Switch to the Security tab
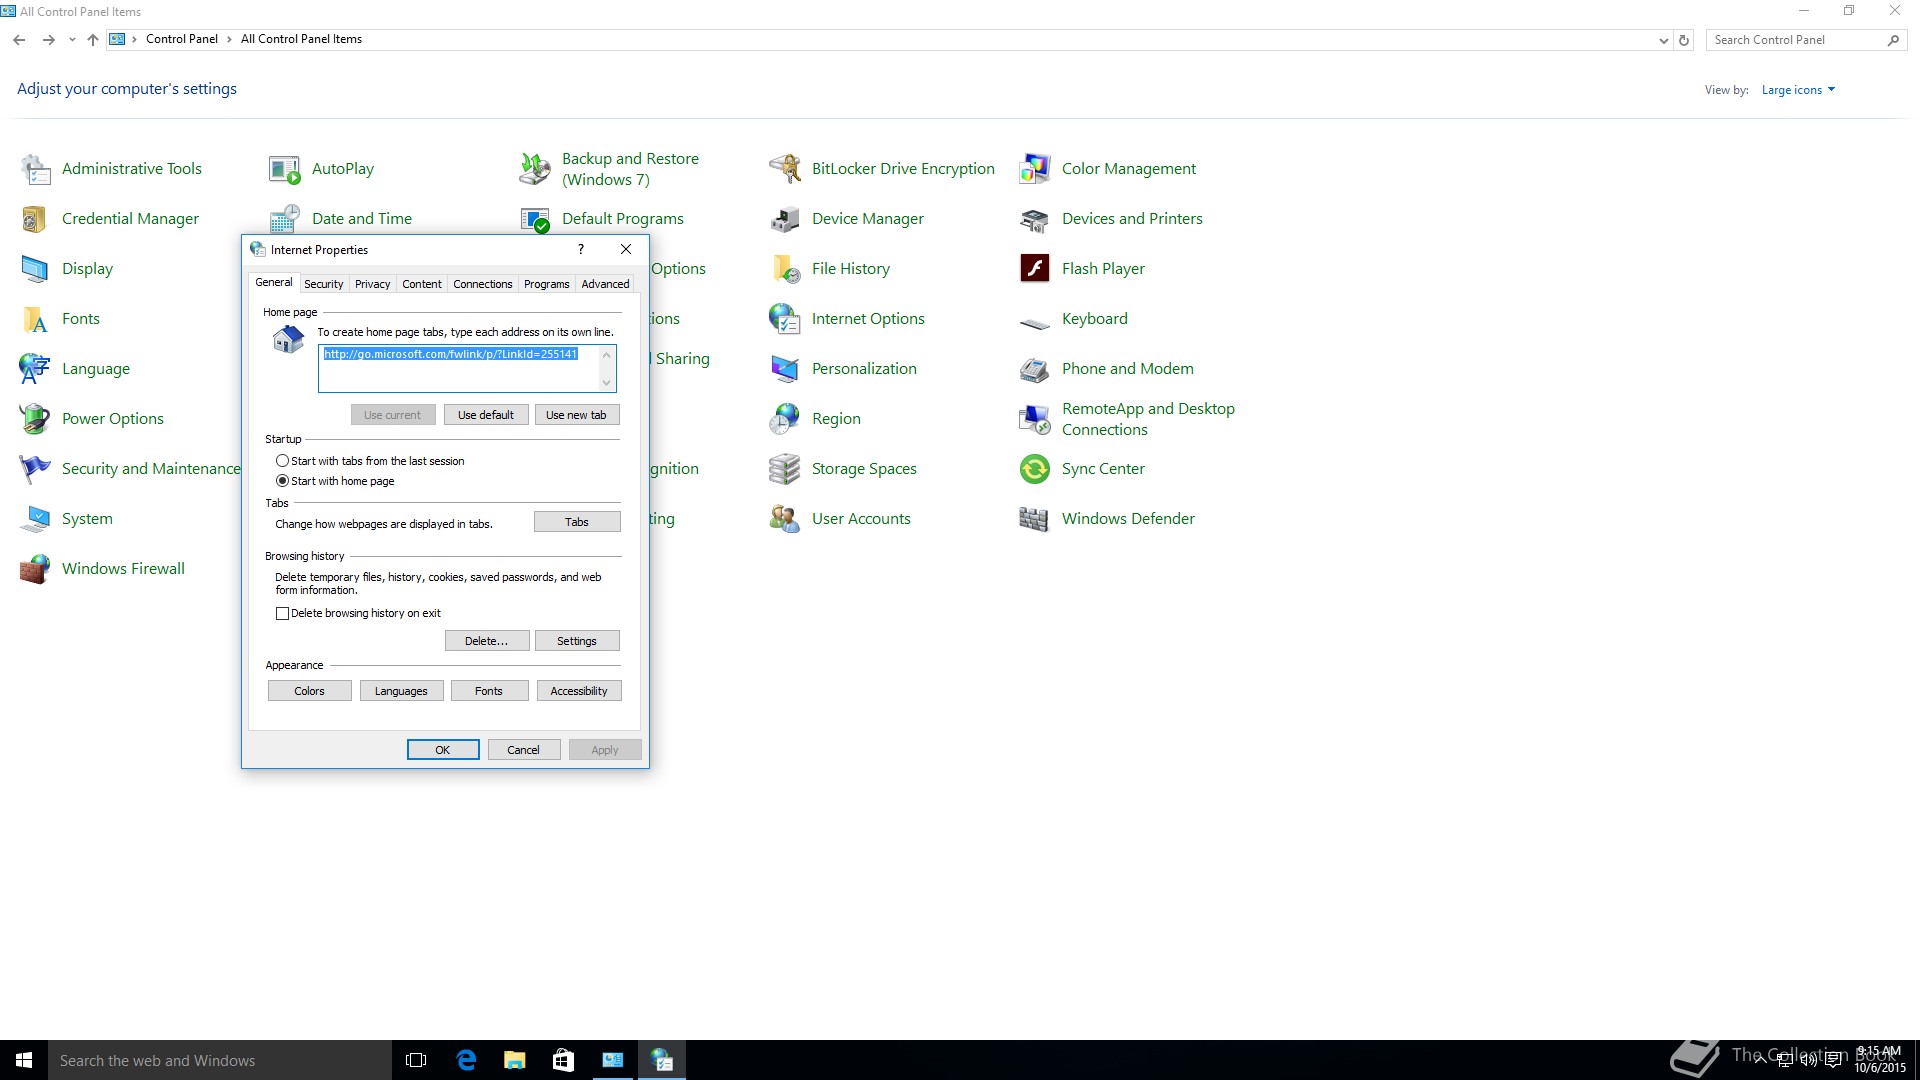 pos(323,284)
